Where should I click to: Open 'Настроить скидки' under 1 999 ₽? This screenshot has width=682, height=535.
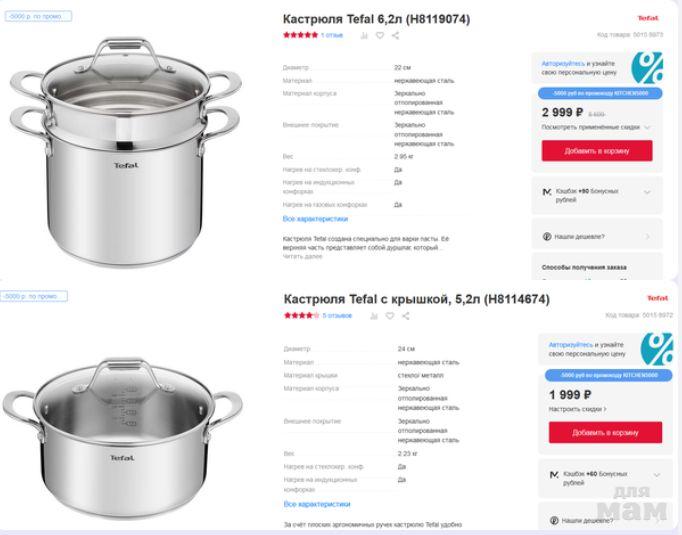click(578, 409)
